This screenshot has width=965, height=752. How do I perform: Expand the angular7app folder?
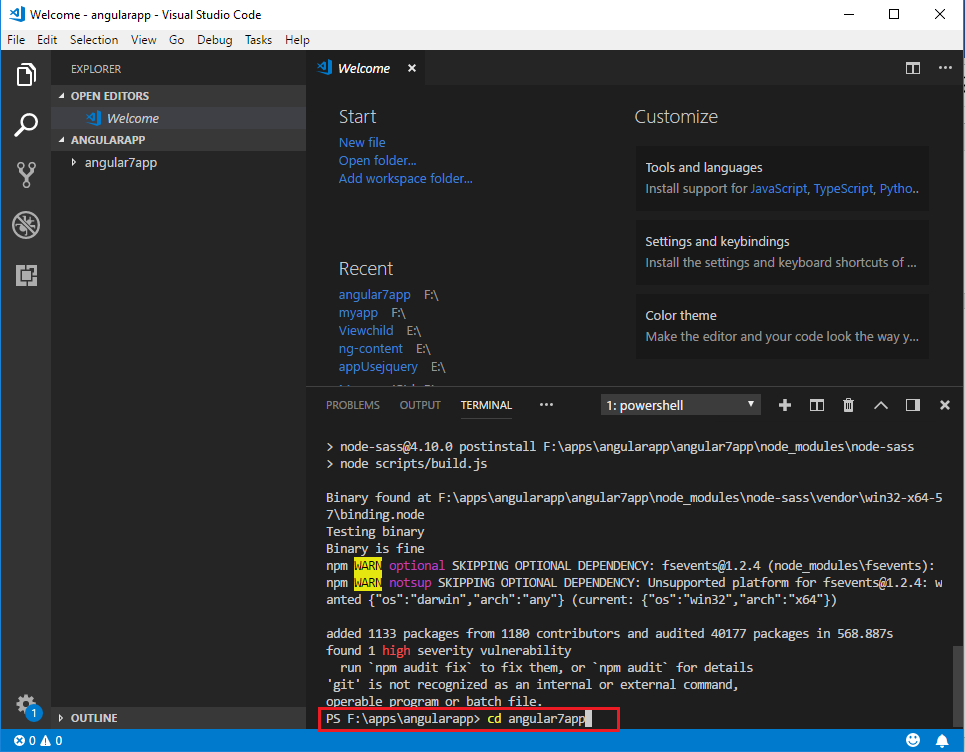pyautogui.click(x=121, y=162)
